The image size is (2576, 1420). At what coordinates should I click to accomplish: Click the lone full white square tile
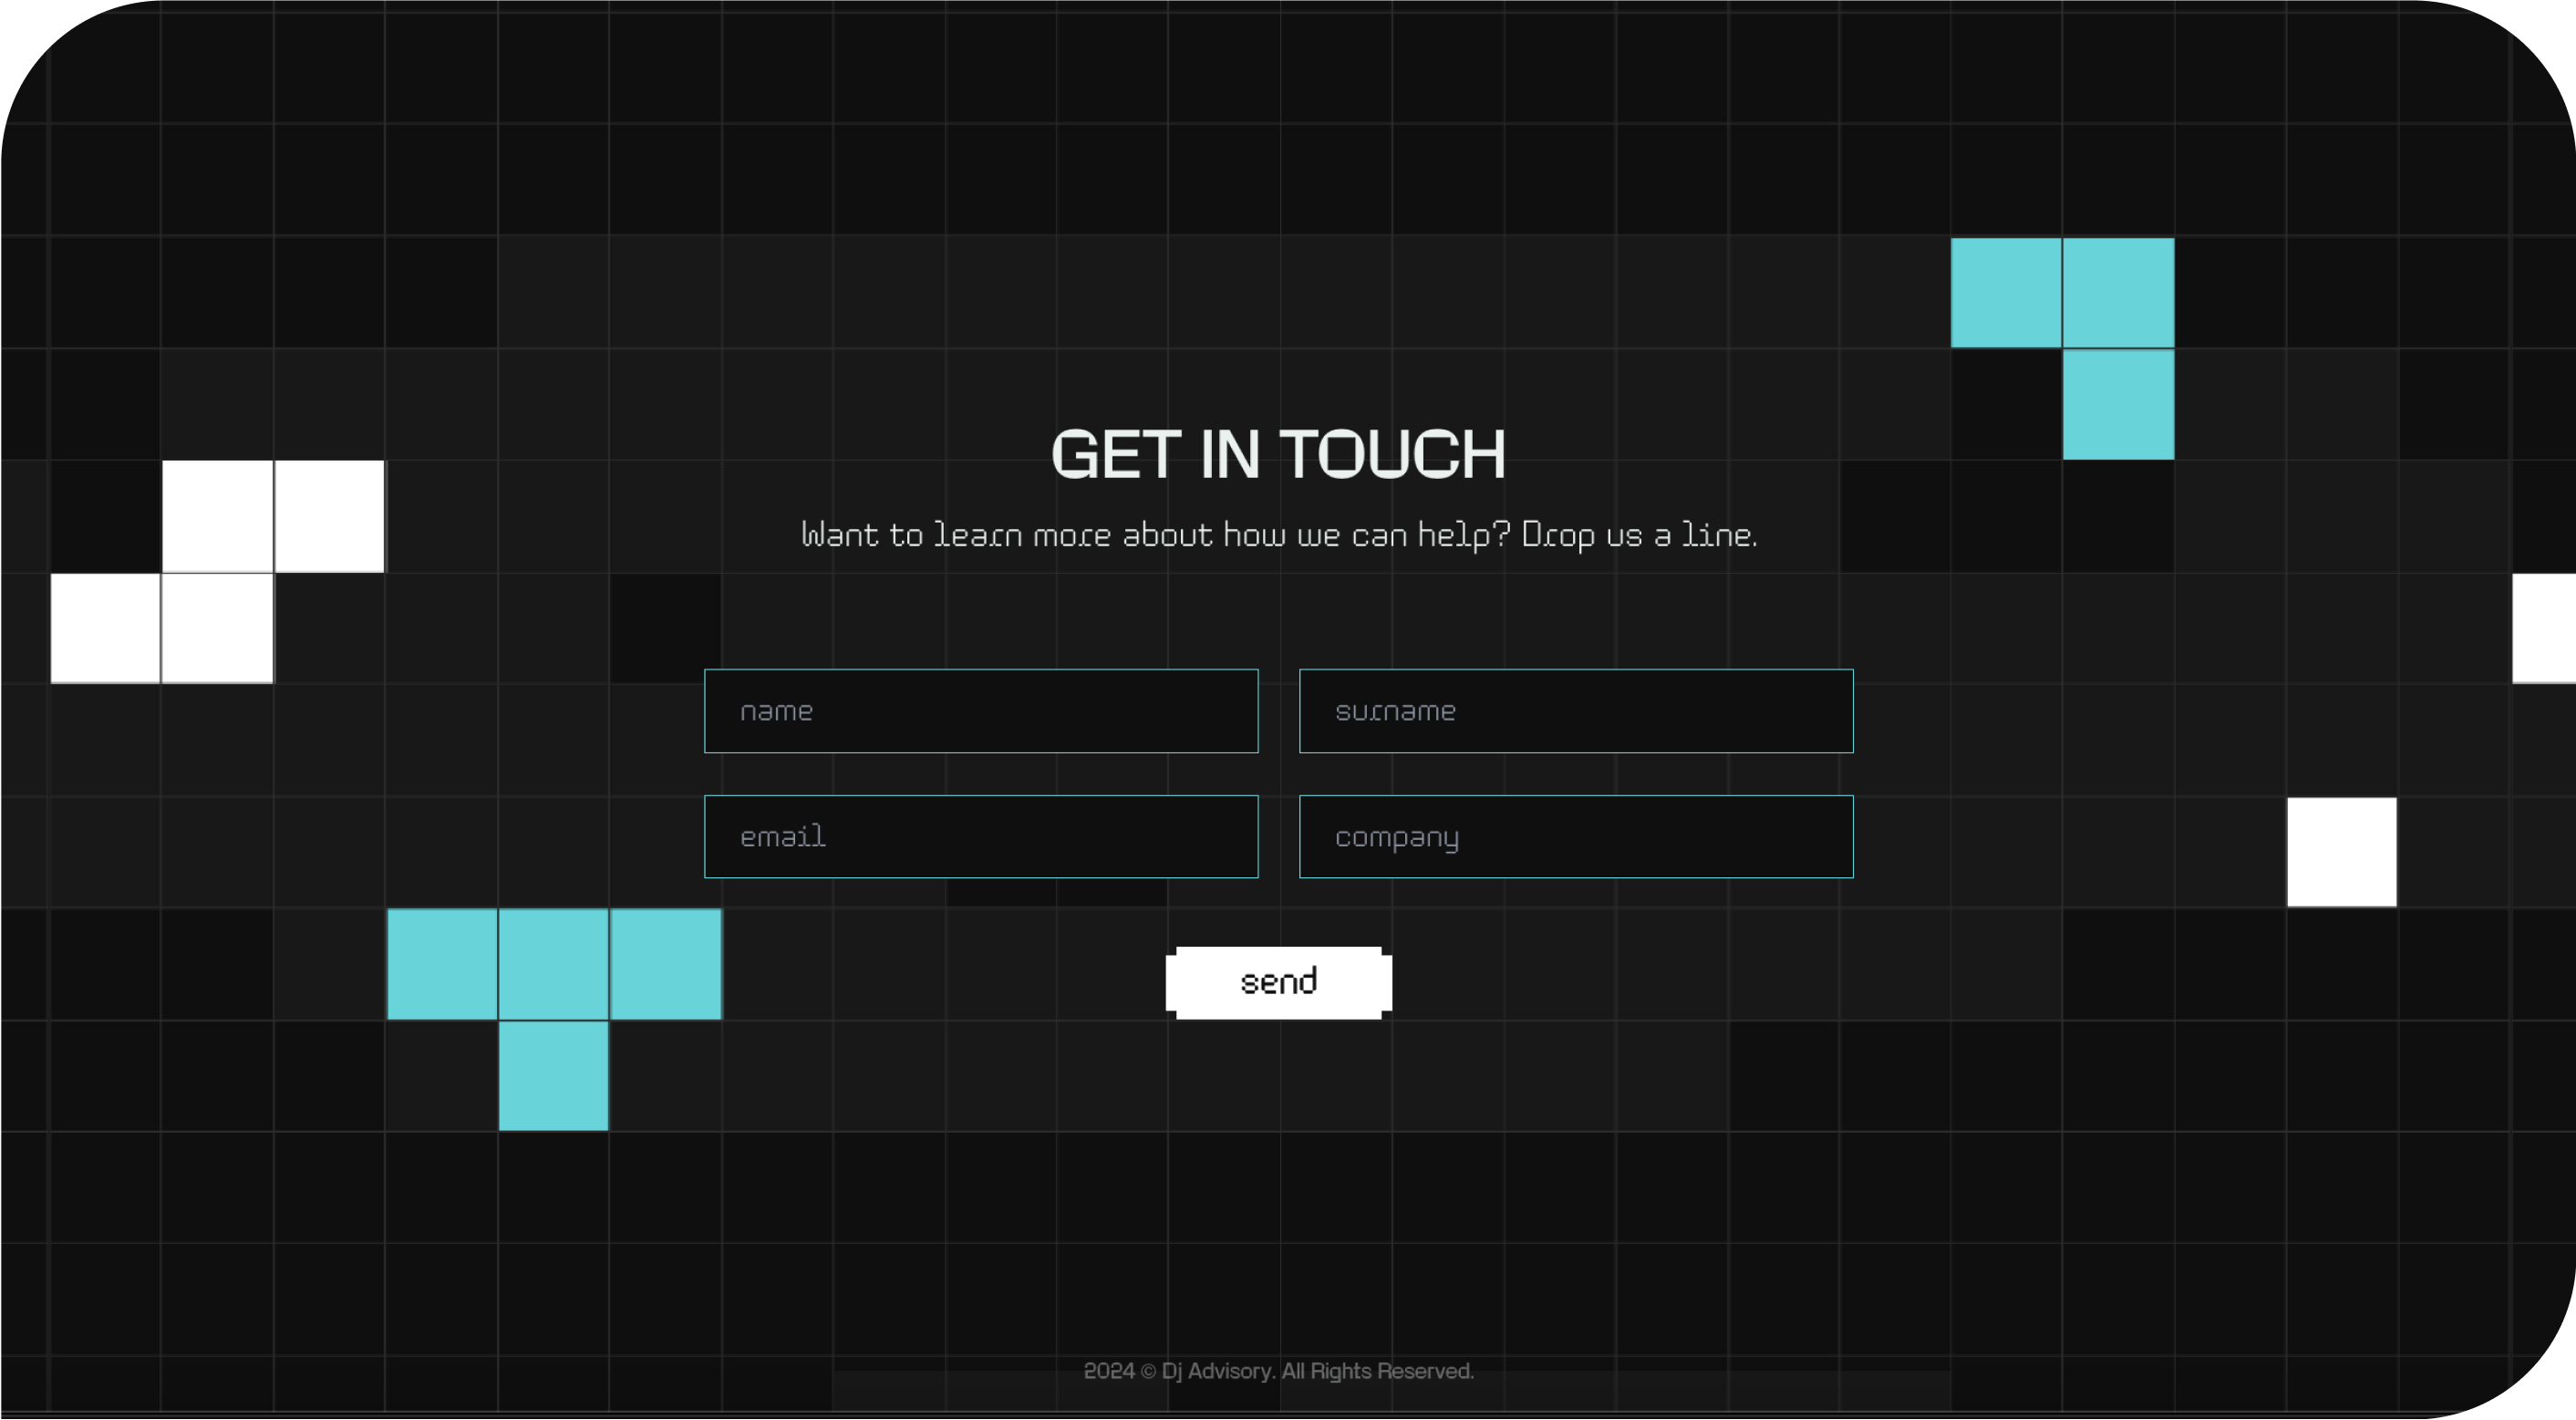2341,852
